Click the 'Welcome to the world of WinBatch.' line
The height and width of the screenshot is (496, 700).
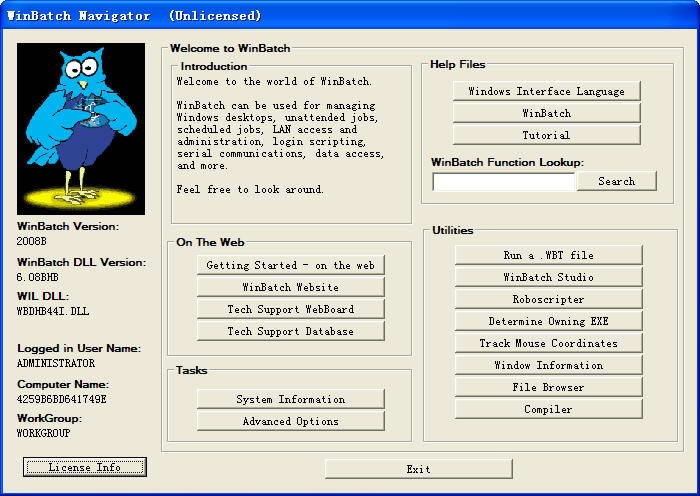coord(274,81)
